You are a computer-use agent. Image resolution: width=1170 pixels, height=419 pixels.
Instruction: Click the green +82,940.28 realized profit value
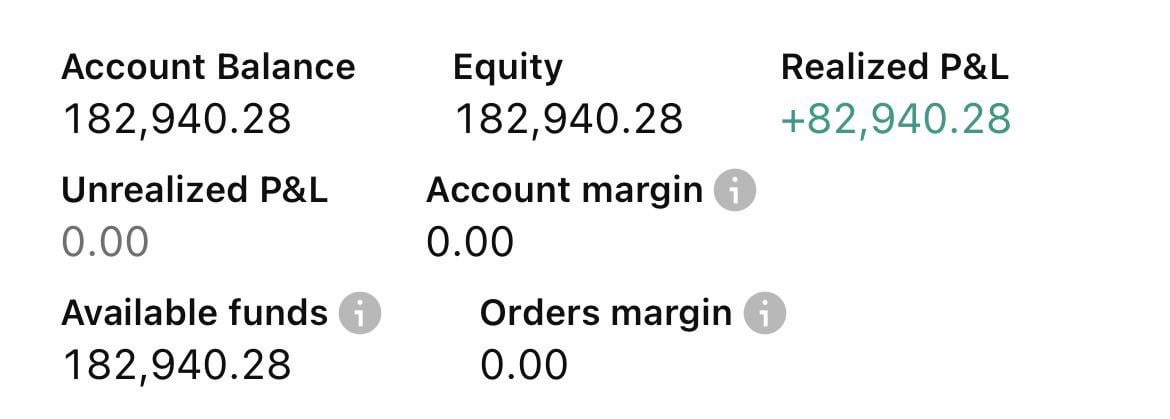895,119
